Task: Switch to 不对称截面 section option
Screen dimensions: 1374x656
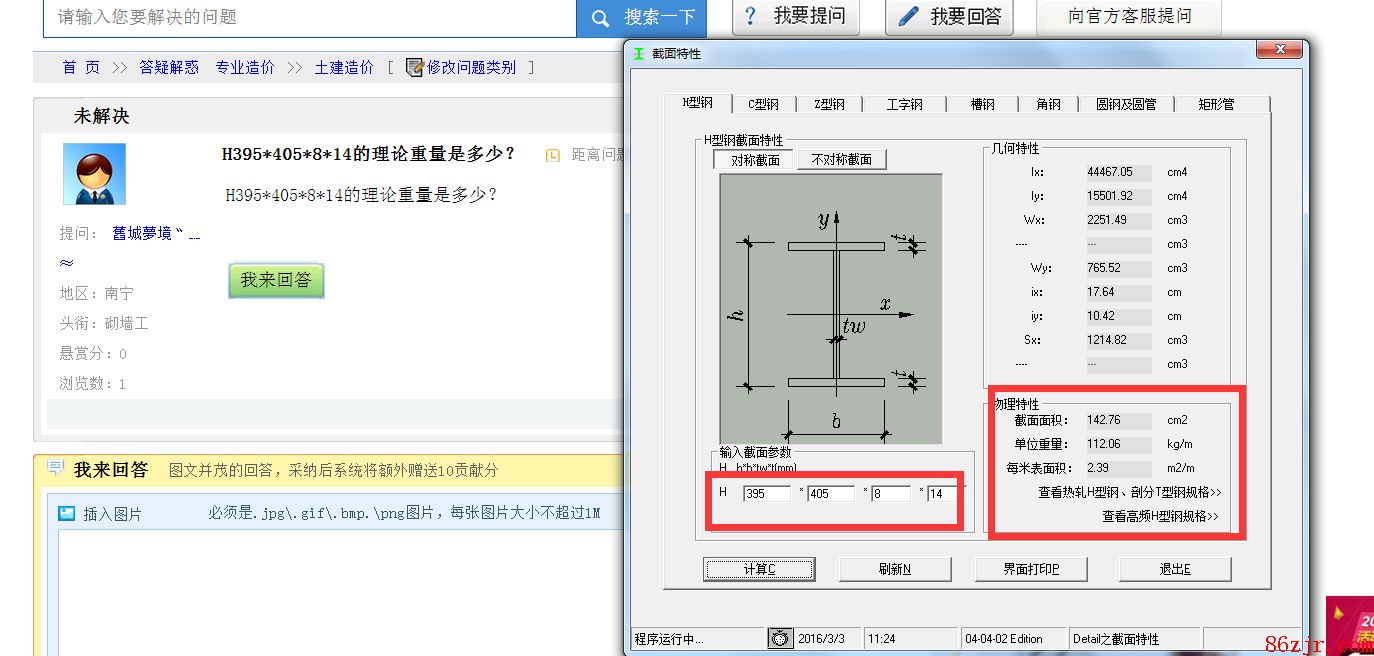Action: 841,160
